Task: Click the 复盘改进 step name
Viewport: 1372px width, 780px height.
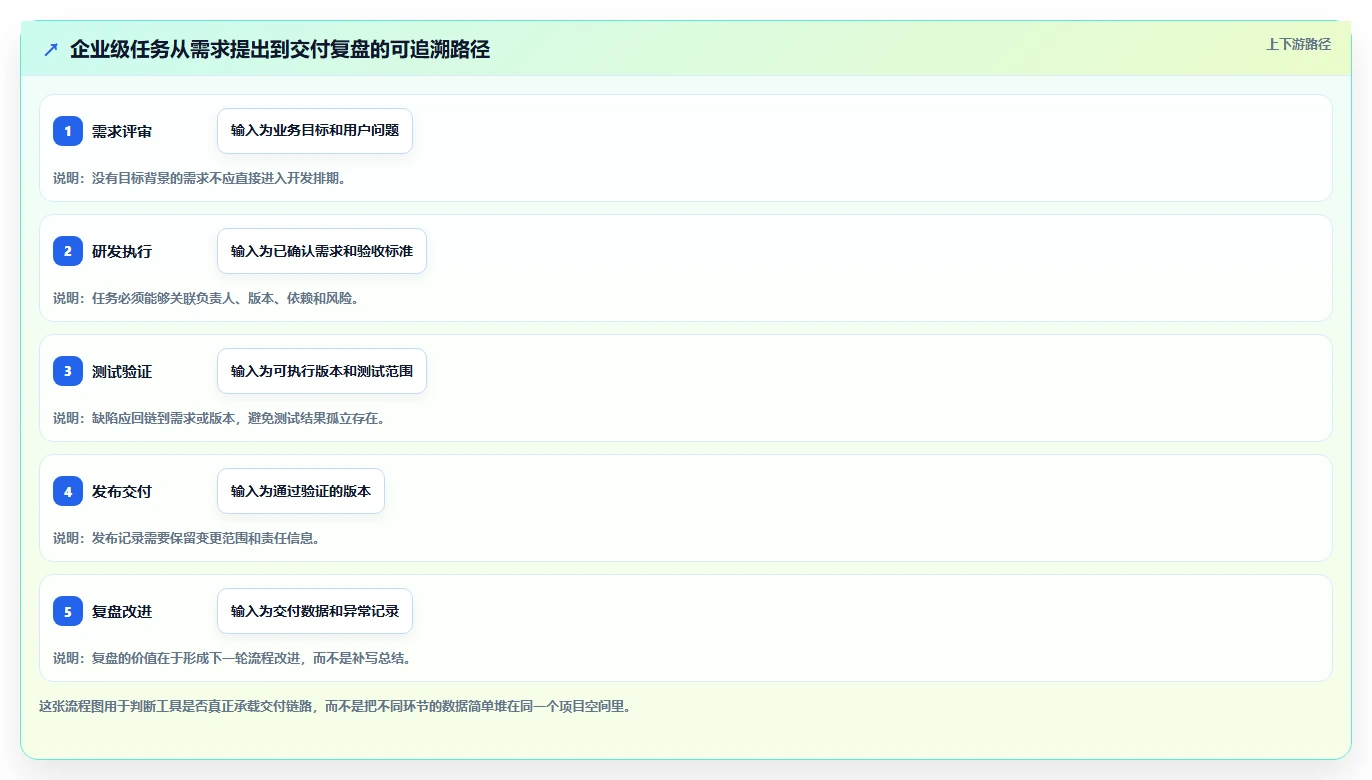Action: [x=122, y=612]
